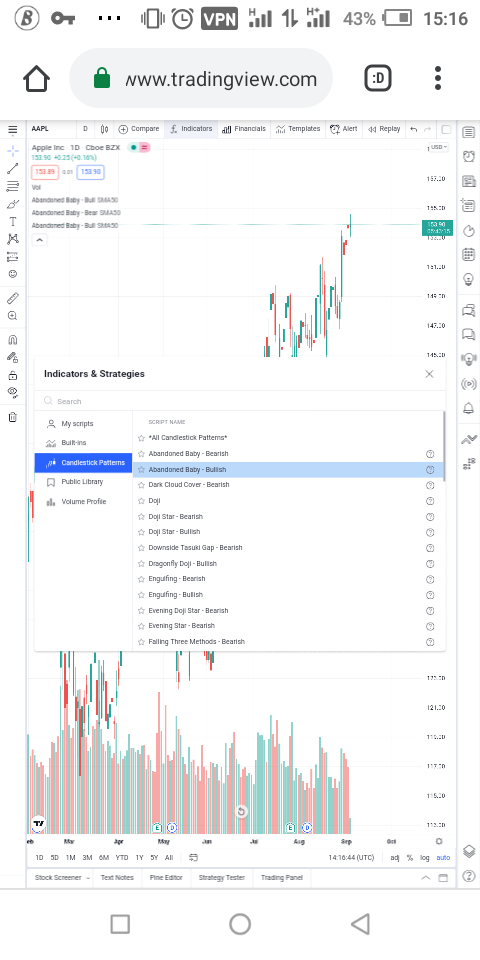The width and height of the screenshot is (480, 960).
Task: Select the 1M time range
Action: tap(70, 858)
